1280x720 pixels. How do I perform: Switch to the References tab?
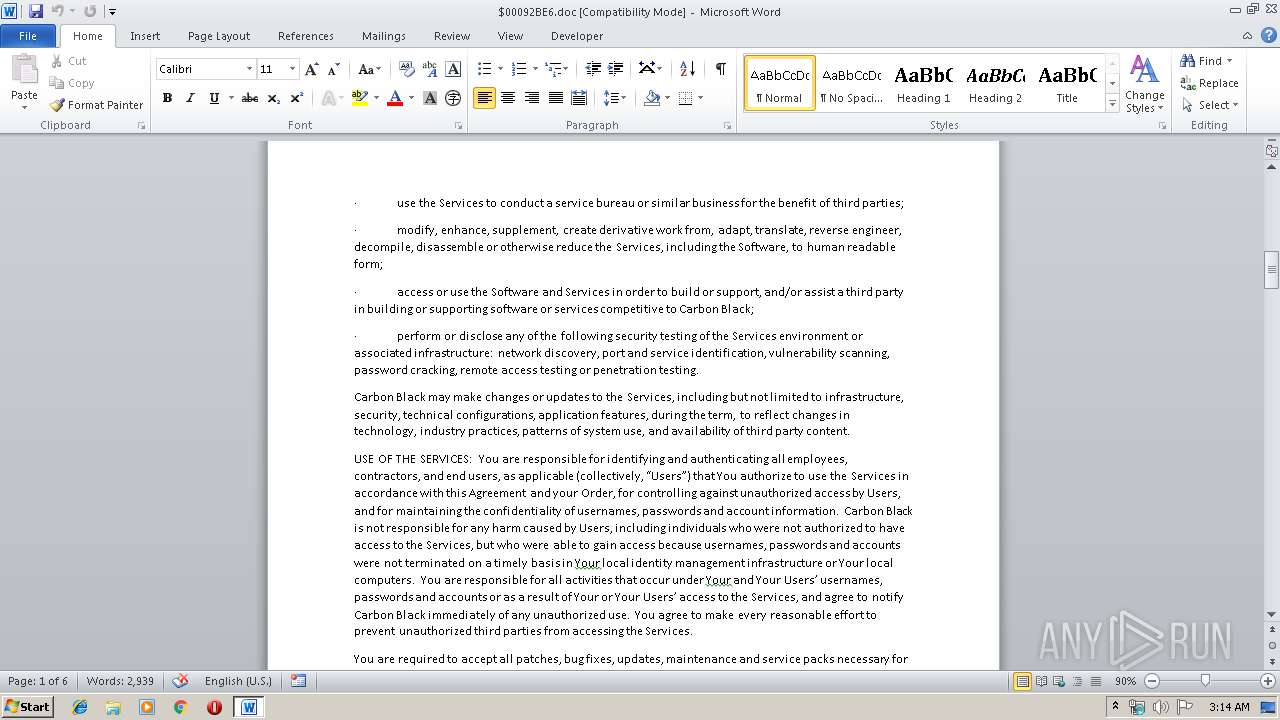pos(306,36)
